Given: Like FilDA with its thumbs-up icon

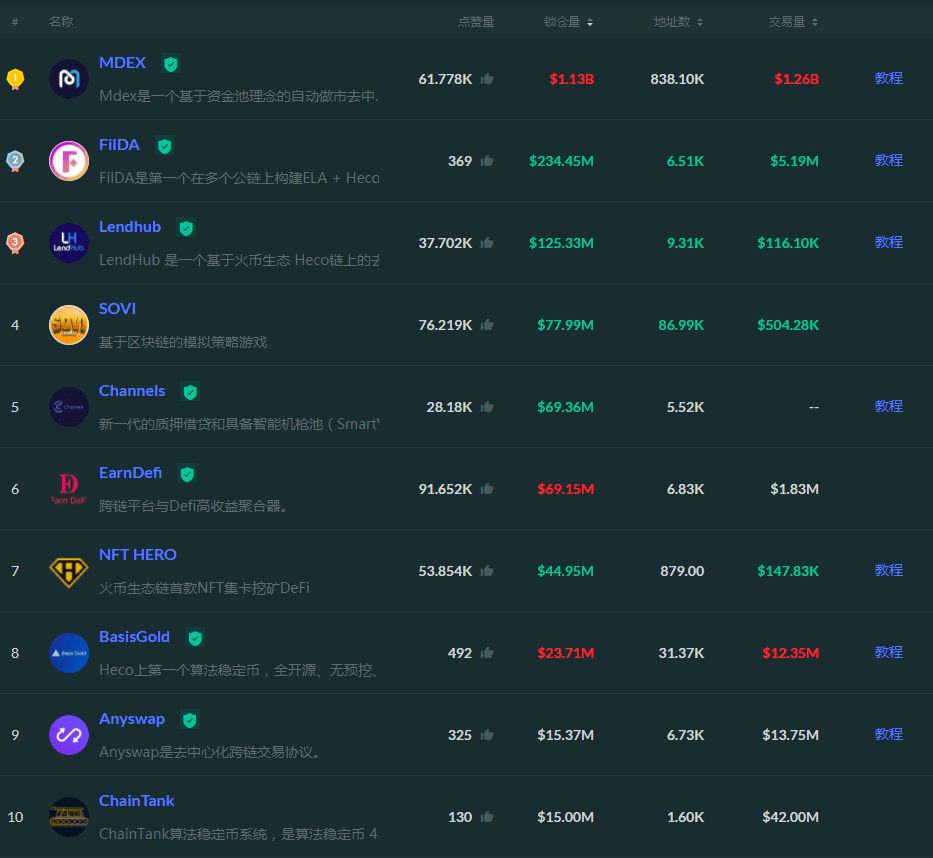Looking at the screenshot, I should point(487,161).
